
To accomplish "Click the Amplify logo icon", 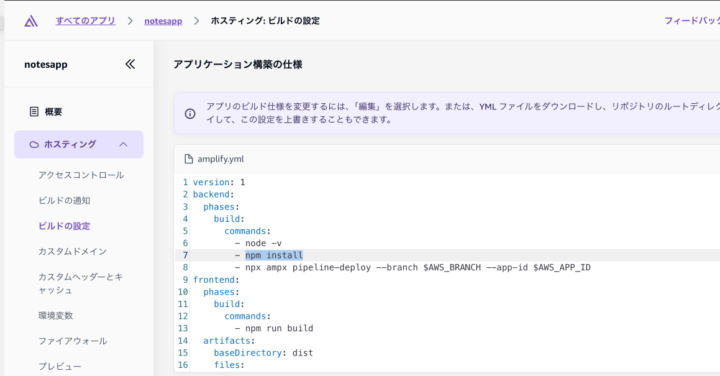I will click(x=31, y=21).
